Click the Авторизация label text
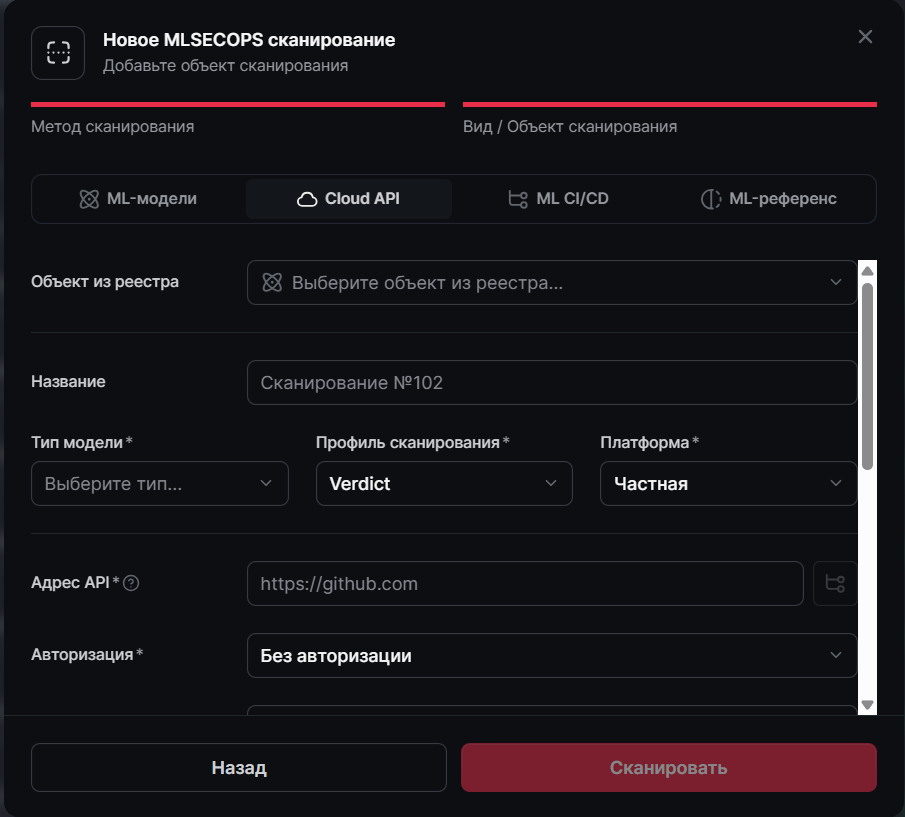Screen dimensions: 905x817 83,655
